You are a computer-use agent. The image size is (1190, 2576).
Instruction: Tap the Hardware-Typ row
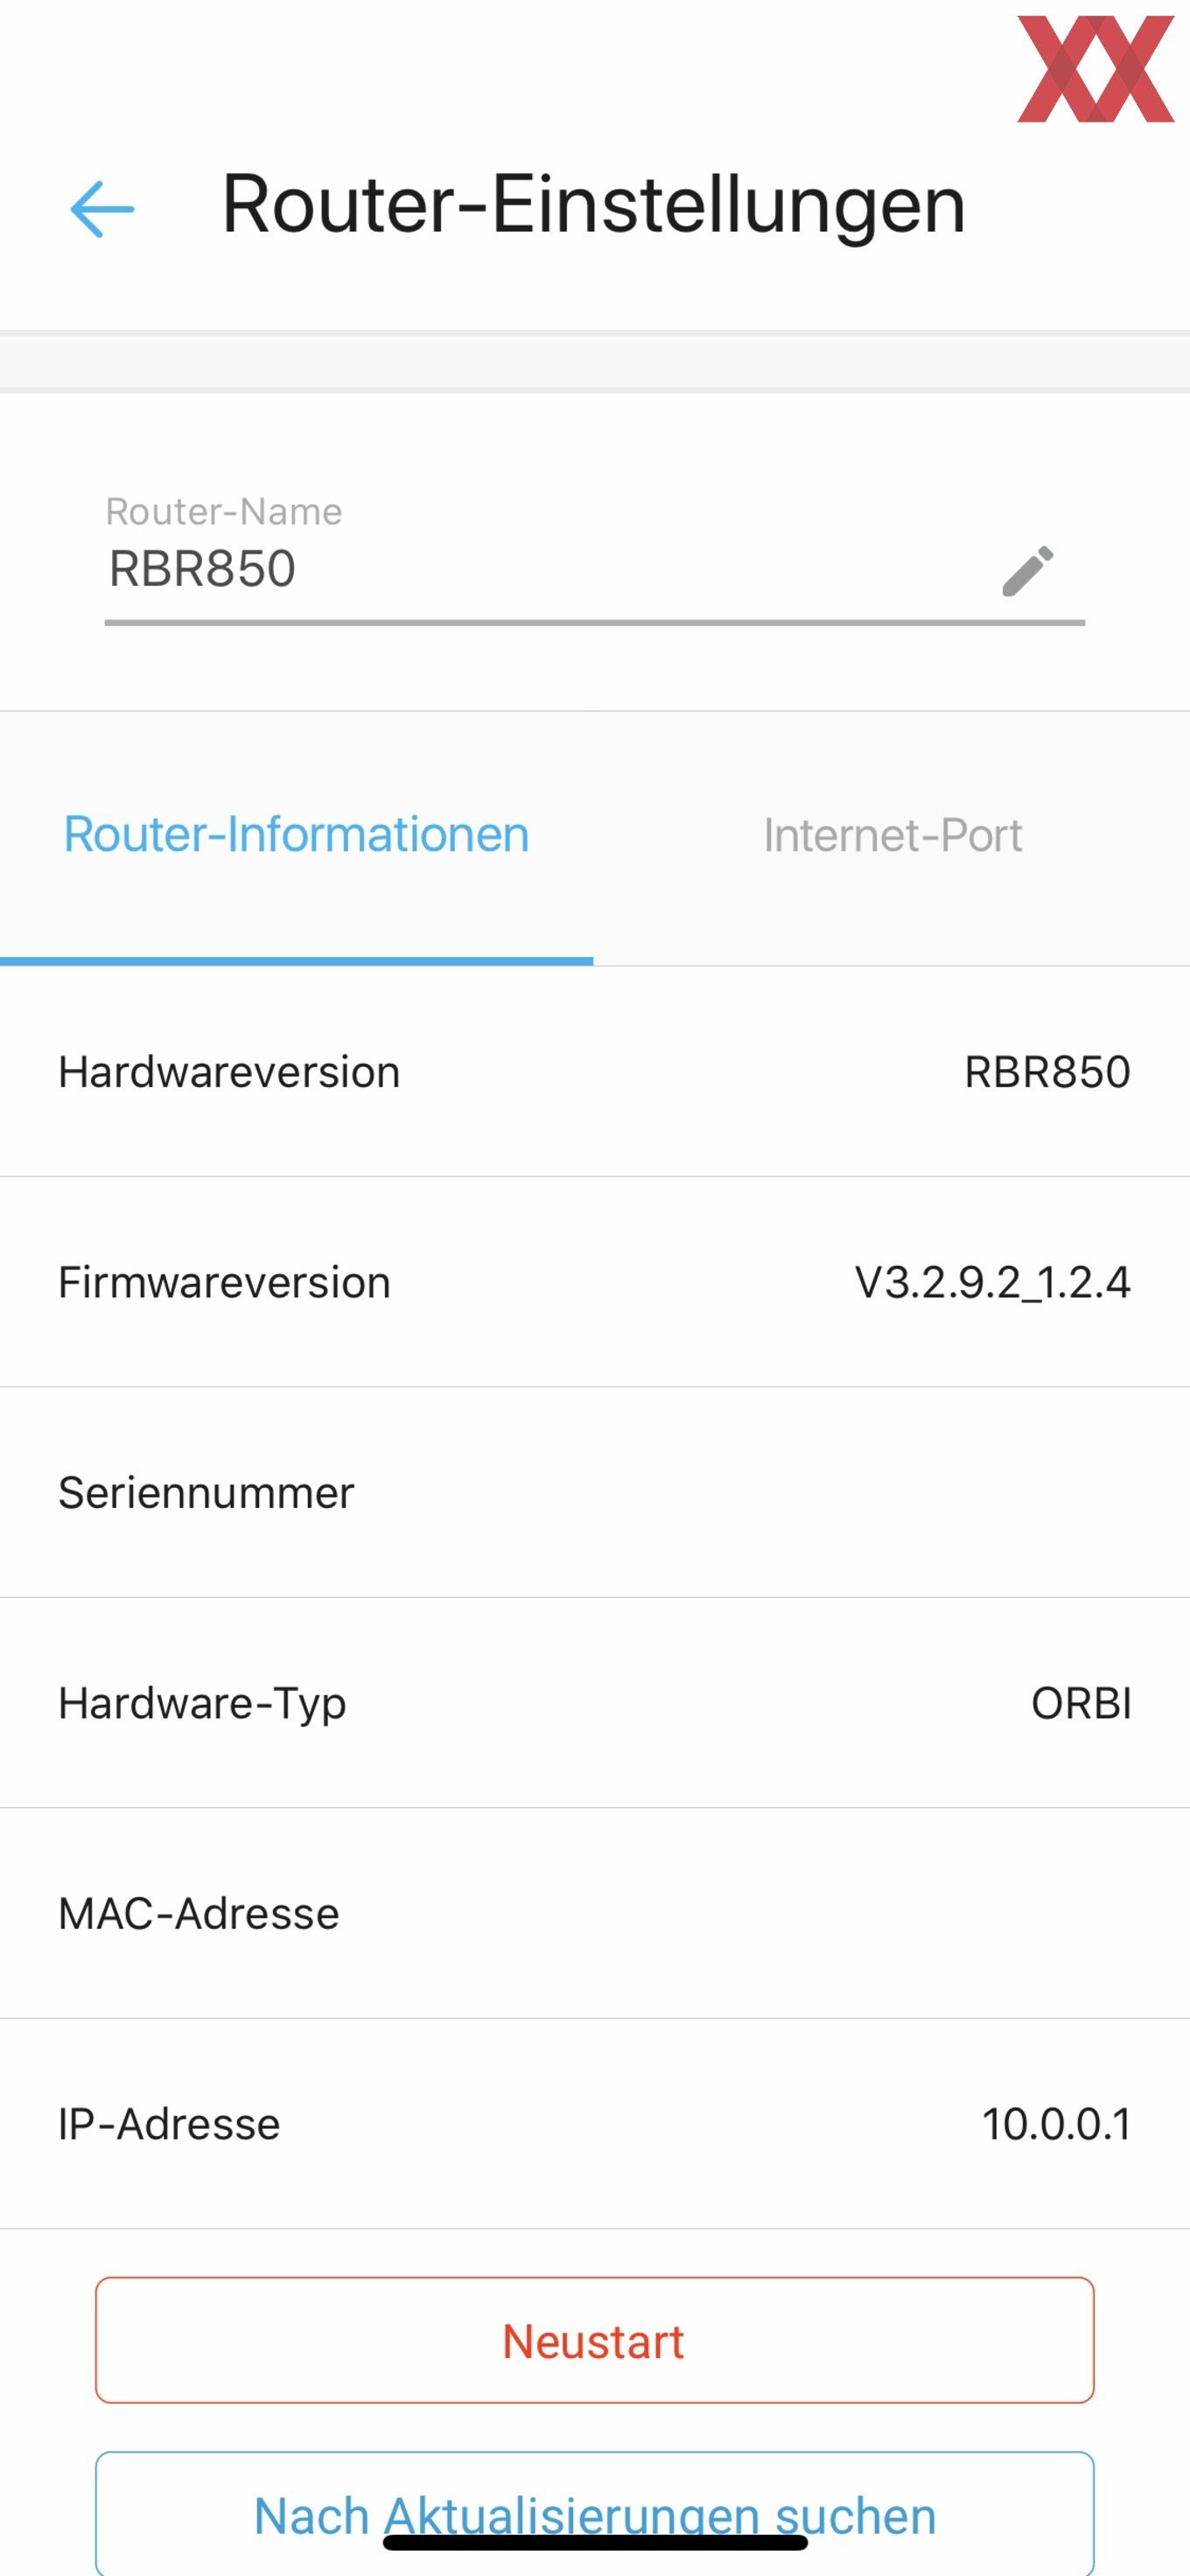[595, 1703]
